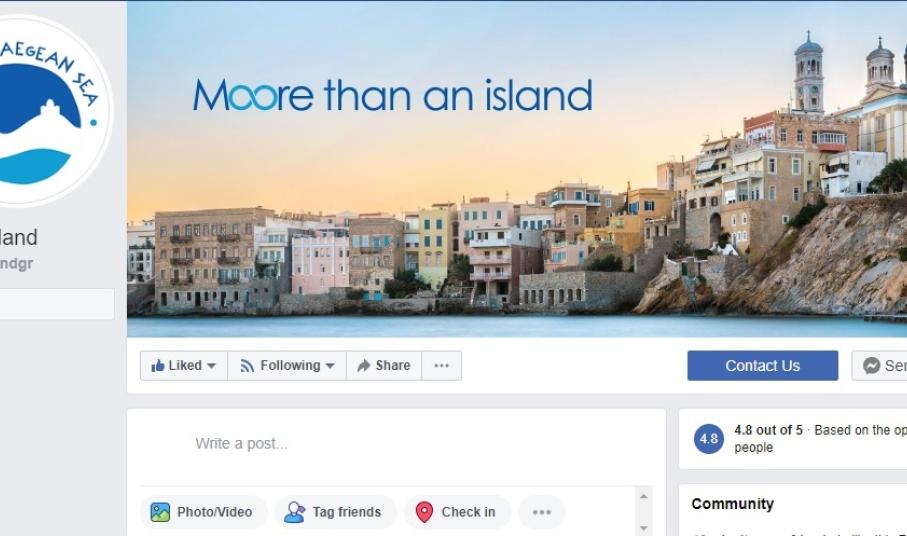Screen dimensions: 907x536
Task: Click the Following feed icon
Action: [x=247, y=365]
